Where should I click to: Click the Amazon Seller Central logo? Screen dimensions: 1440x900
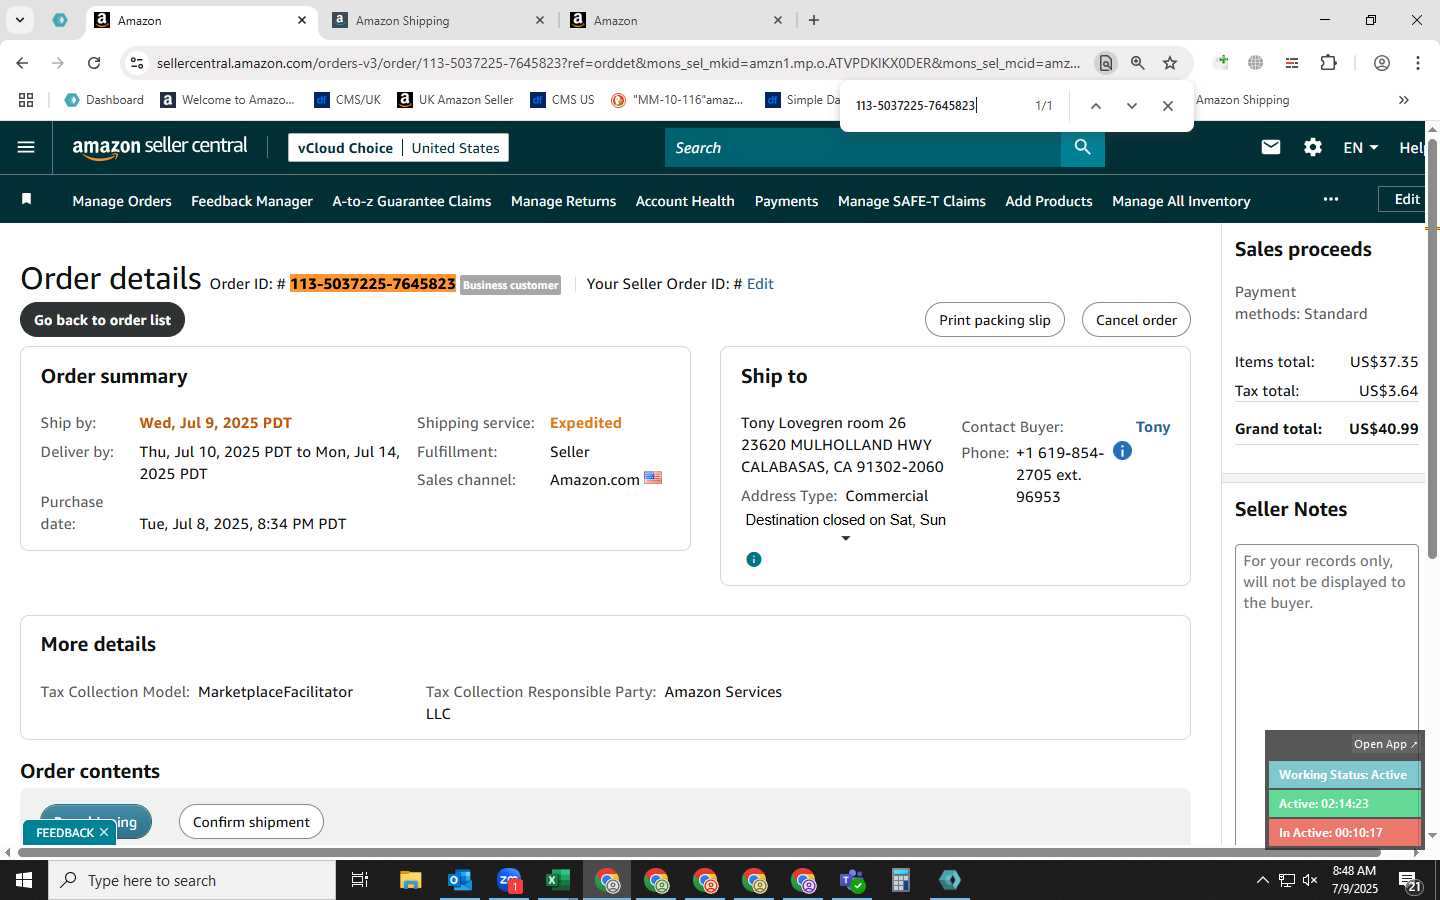pos(159,147)
